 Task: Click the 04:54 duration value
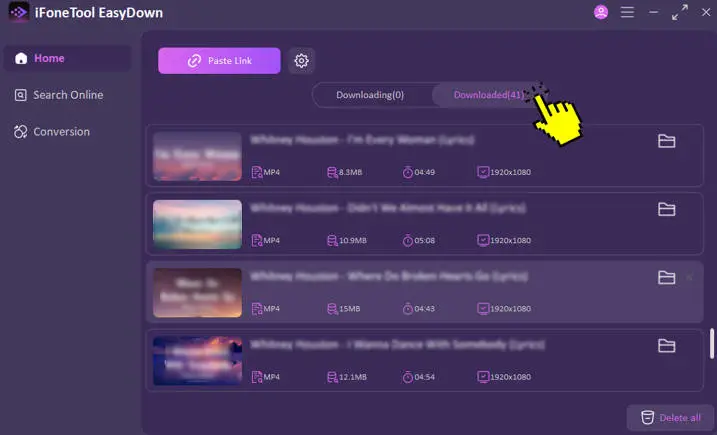(424, 377)
